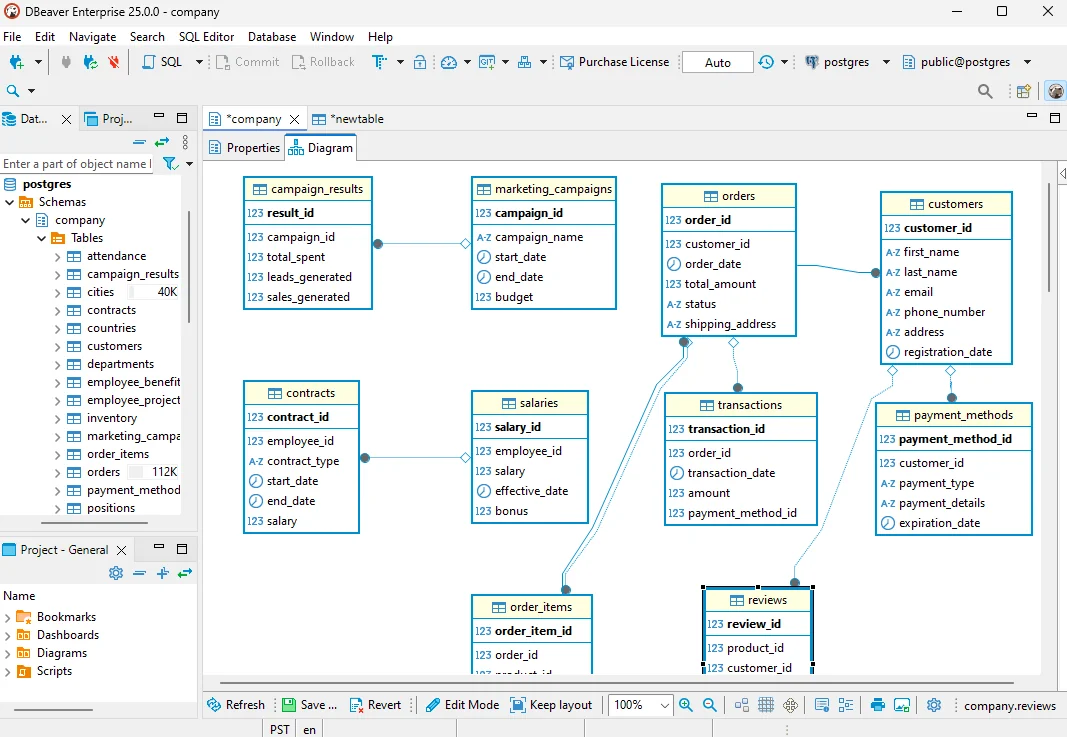Click the Project panel settings gear

[116, 573]
